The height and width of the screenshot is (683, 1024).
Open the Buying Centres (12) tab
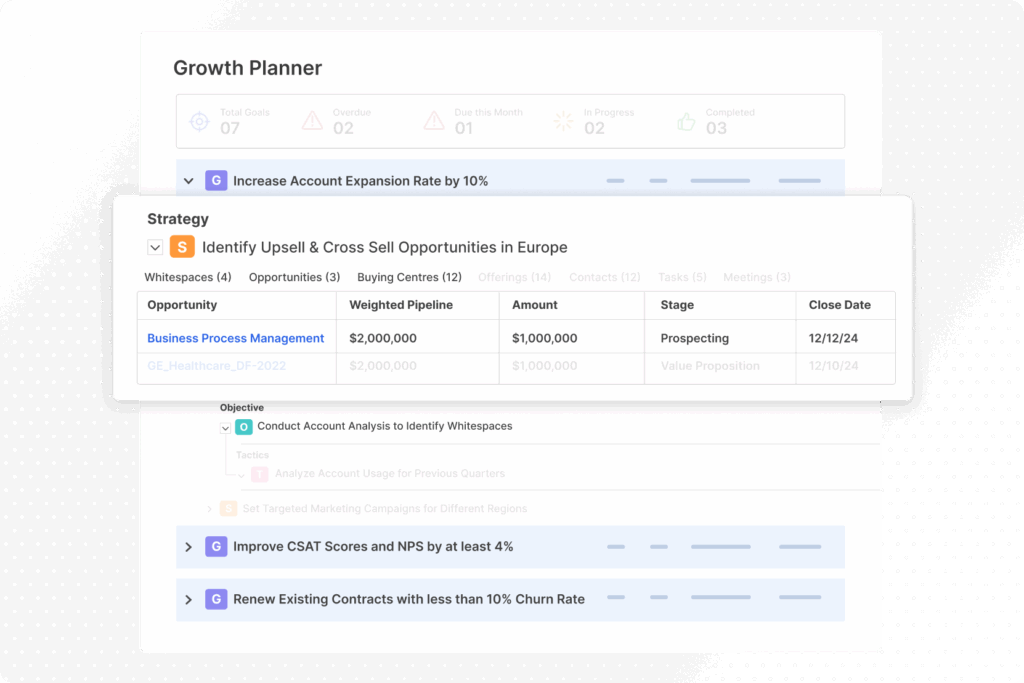tap(409, 277)
